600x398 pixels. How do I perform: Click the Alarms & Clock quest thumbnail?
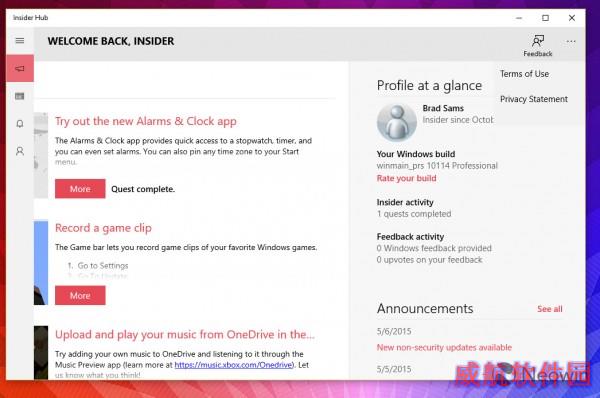41,155
